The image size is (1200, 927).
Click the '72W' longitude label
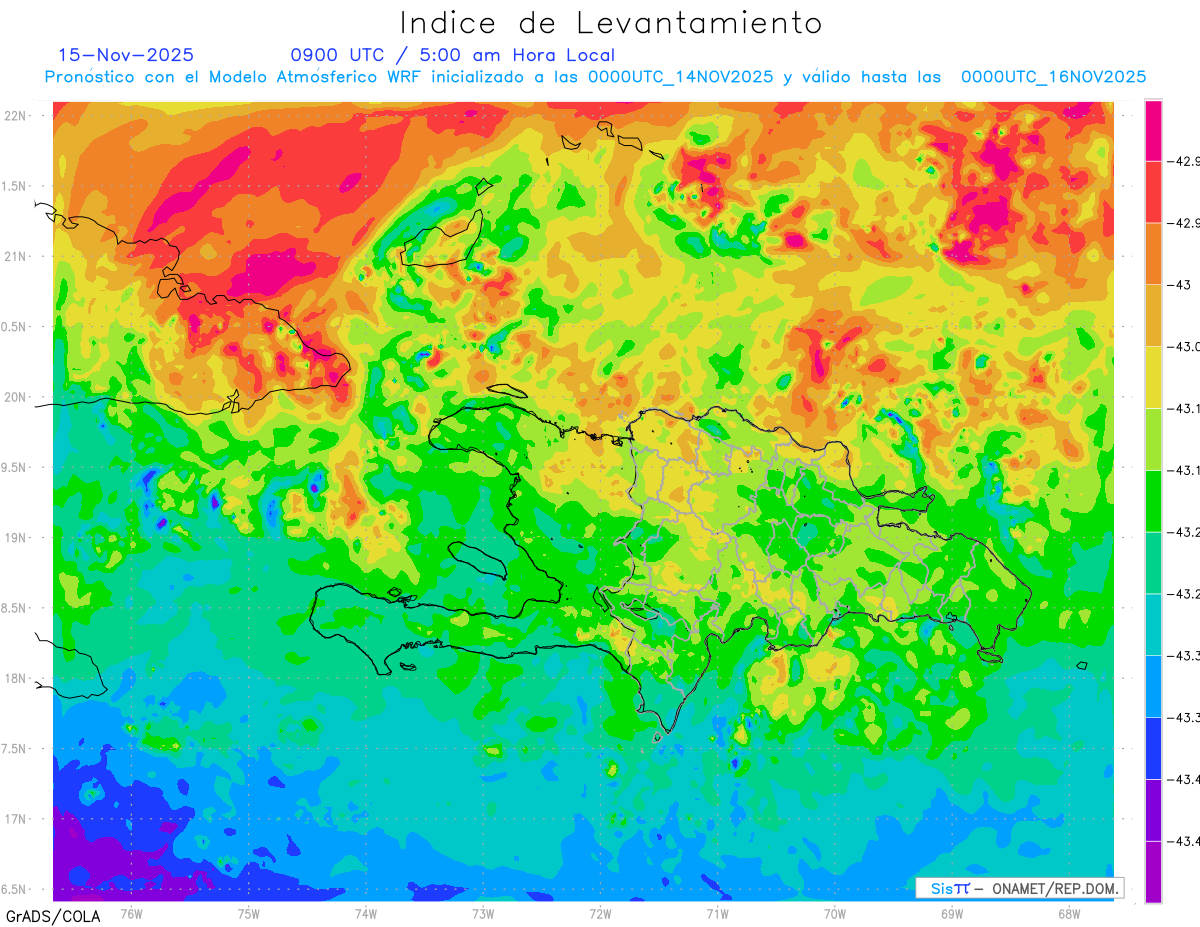click(x=600, y=913)
